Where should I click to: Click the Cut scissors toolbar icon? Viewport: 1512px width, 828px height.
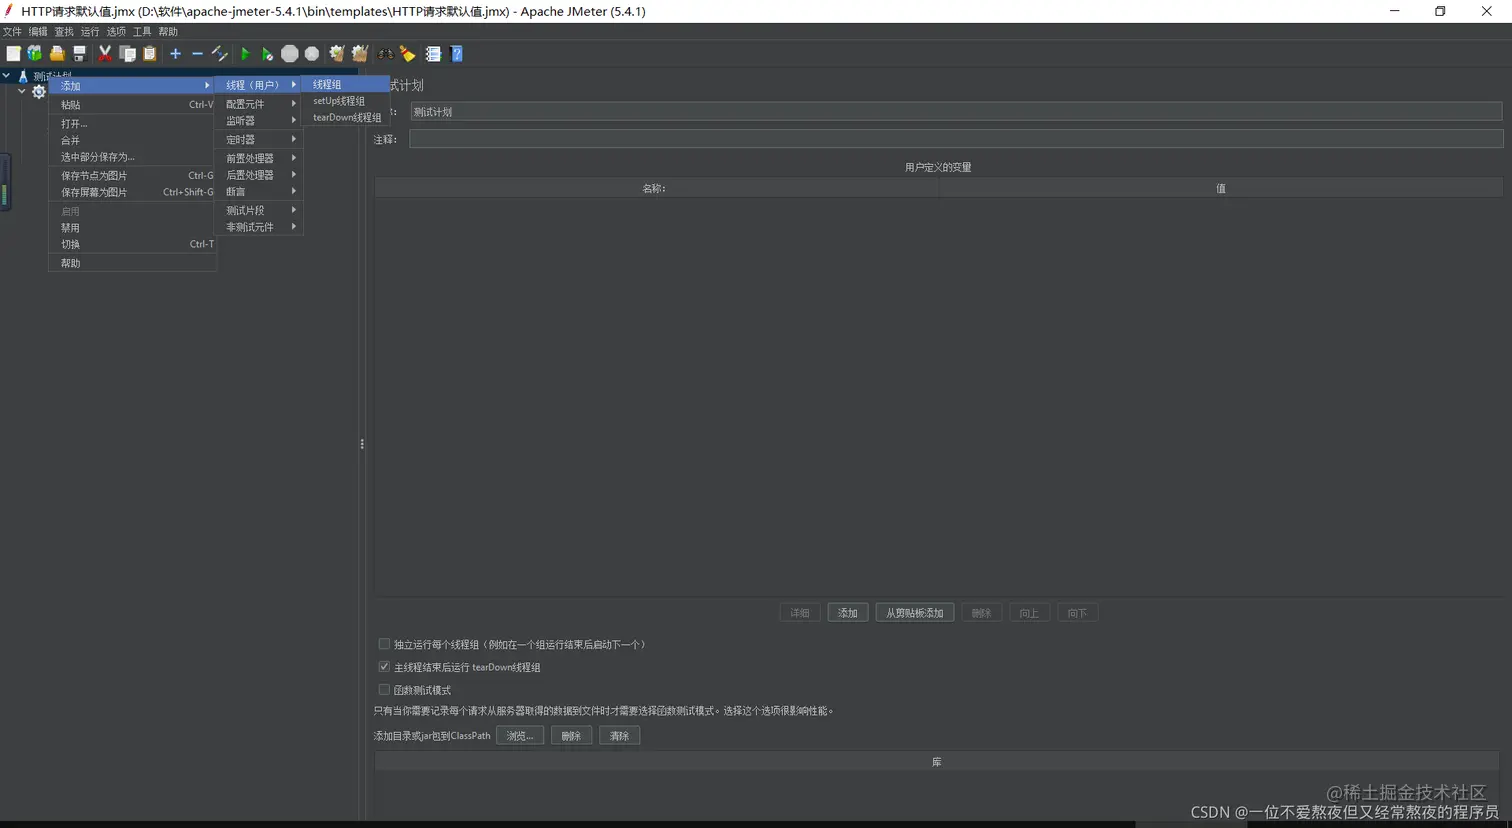105,54
